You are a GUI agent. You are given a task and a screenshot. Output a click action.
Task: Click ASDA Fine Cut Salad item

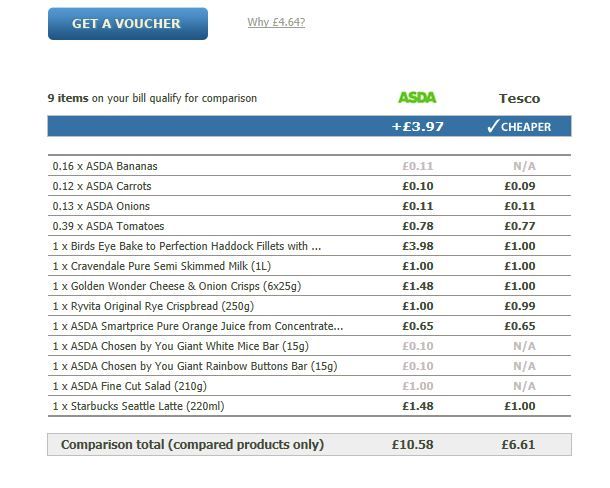129,386
